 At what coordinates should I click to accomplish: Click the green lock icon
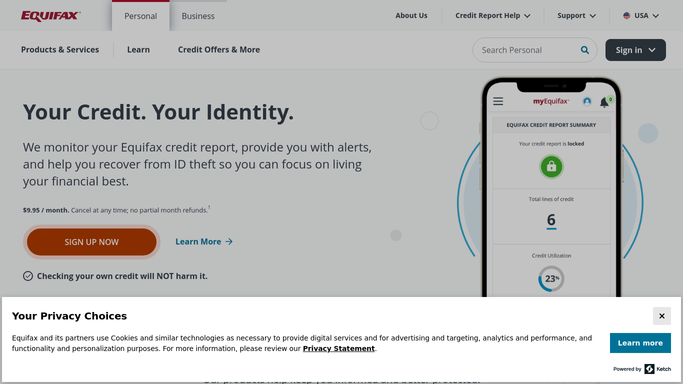[551, 166]
